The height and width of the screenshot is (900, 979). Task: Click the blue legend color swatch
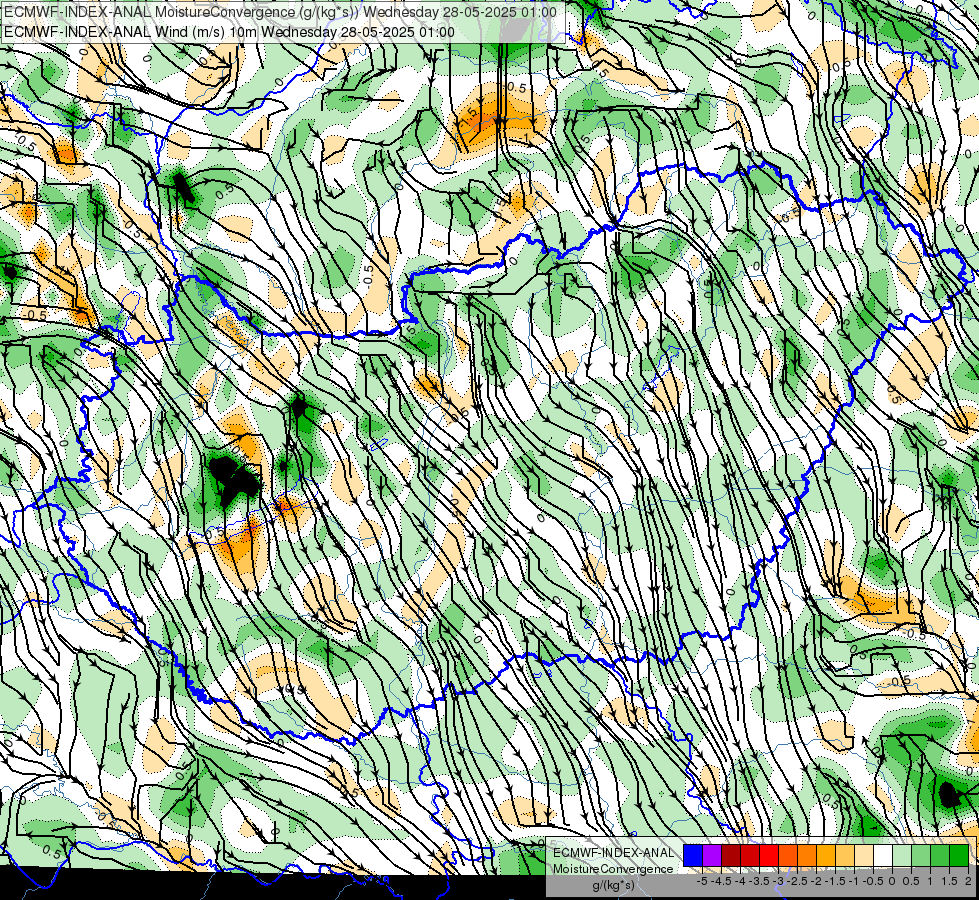[693, 856]
